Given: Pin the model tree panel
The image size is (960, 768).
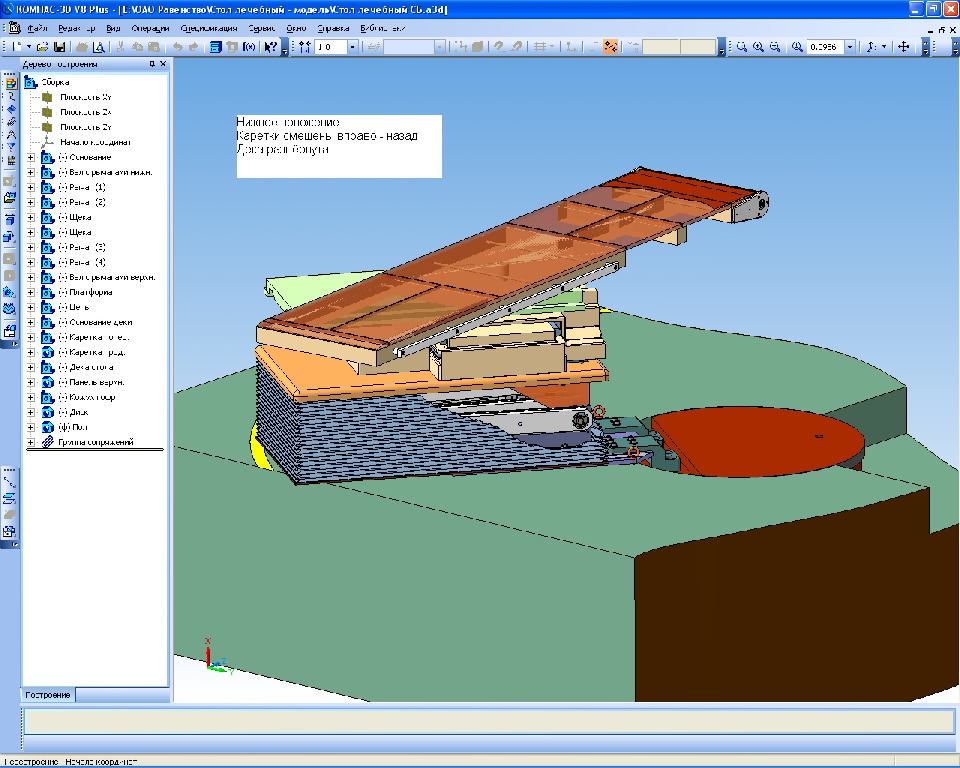Looking at the screenshot, I should (152, 64).
